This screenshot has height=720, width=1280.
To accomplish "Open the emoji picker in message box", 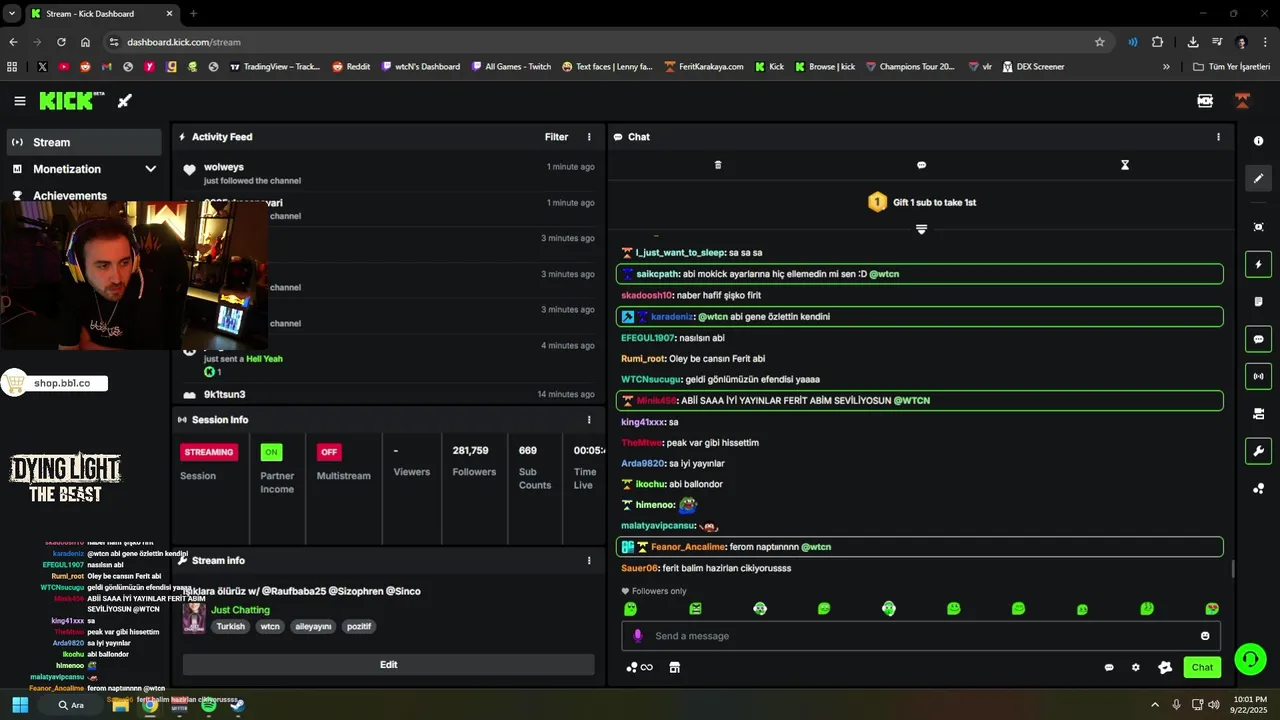I will pos(1205,636).
